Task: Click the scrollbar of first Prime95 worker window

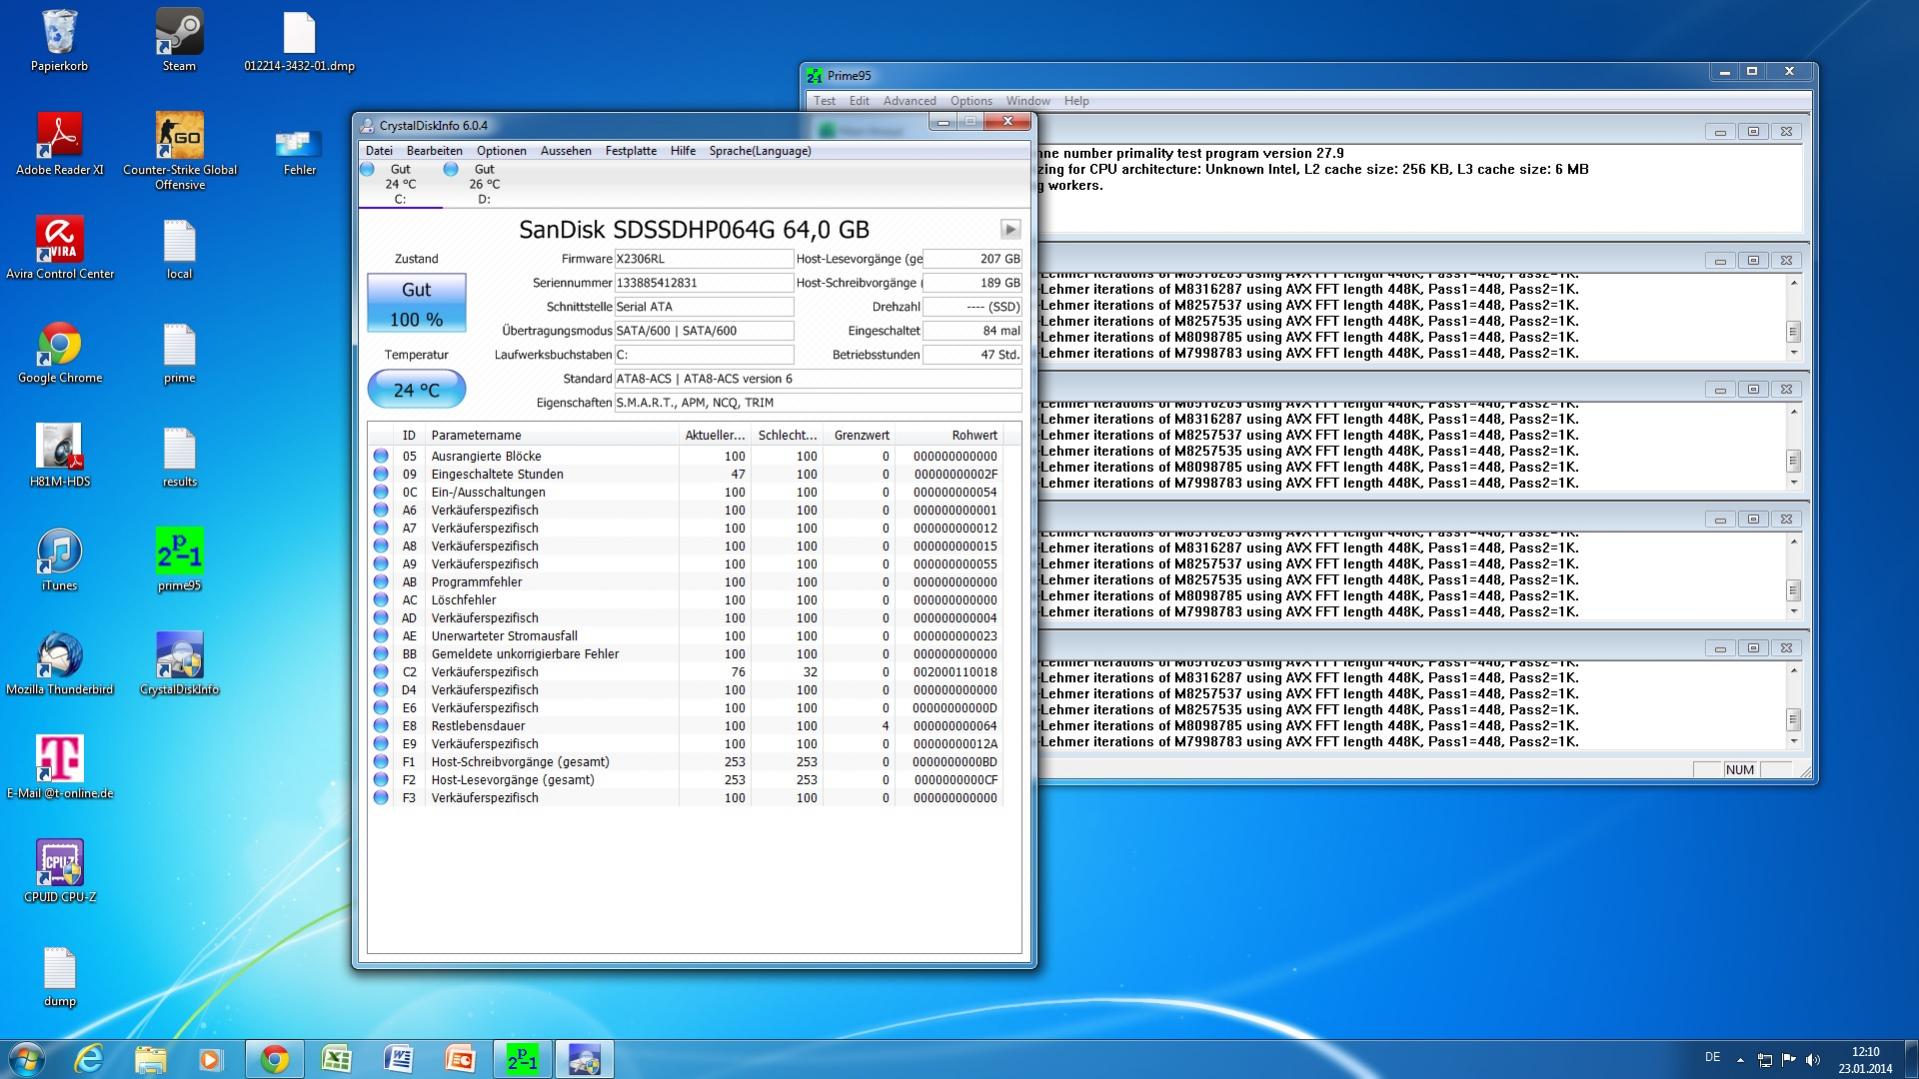Action: 1793,318
